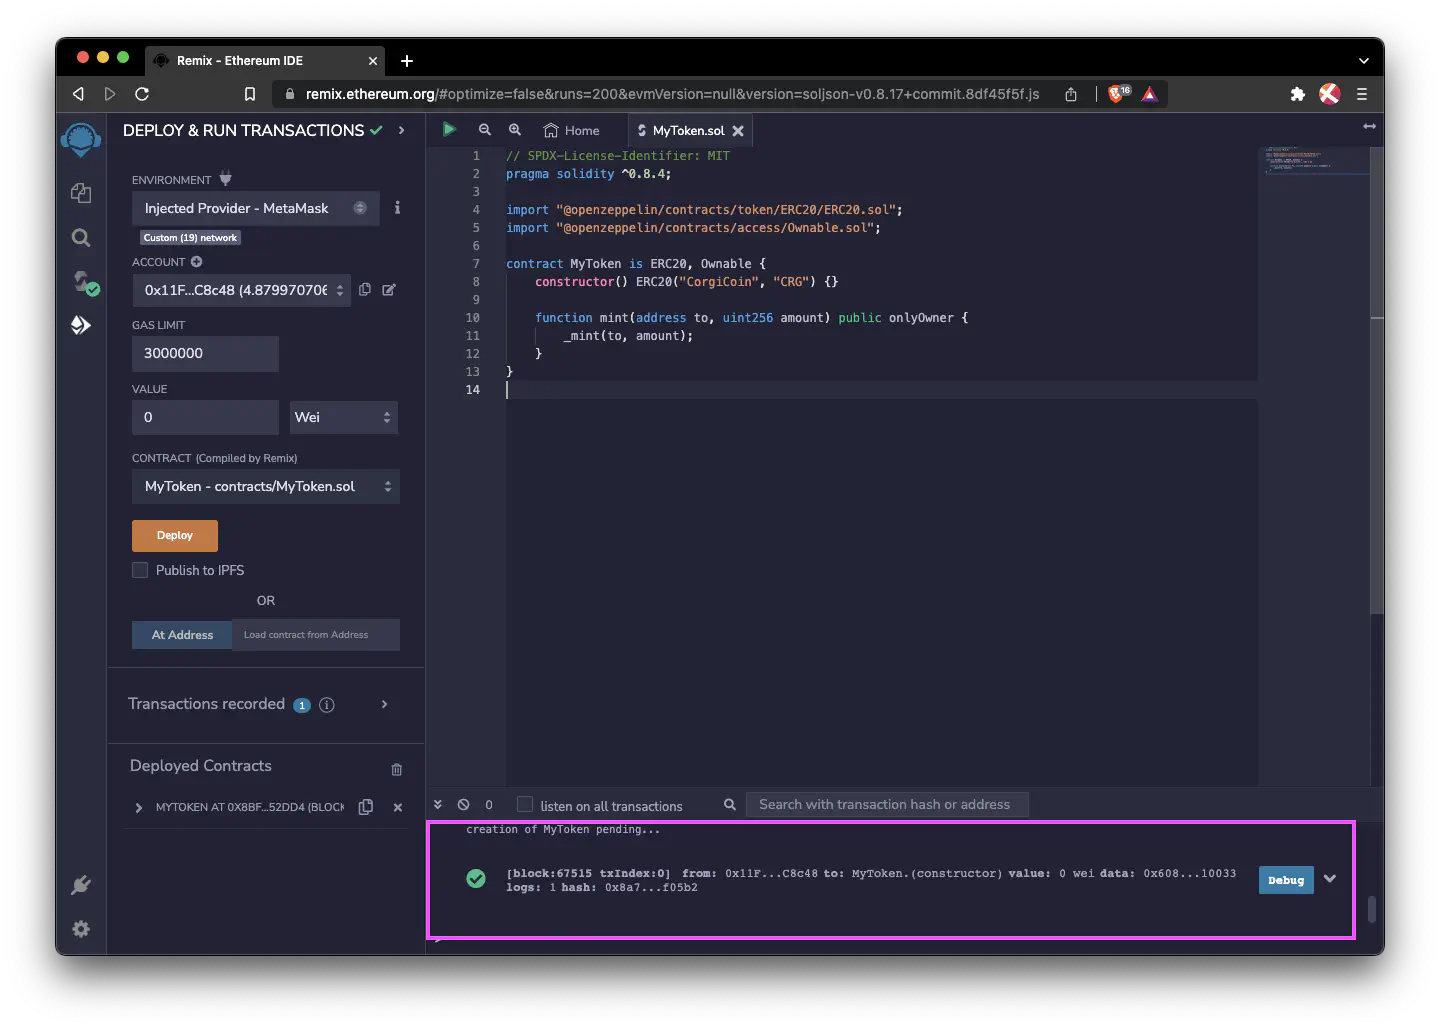Zoom out the editor font
Viewport: 1440px width, 1029px height.
click(x=485, y=130)
